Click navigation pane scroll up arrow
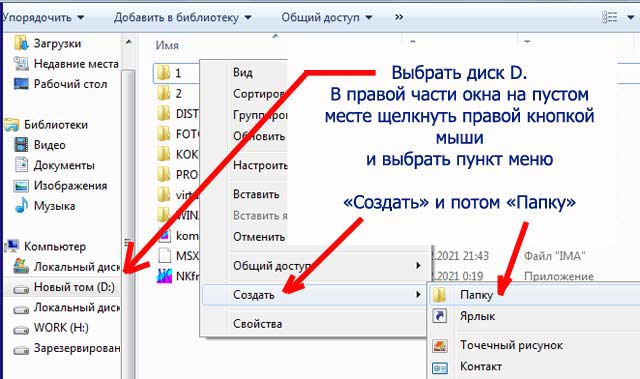 [129, 42]
